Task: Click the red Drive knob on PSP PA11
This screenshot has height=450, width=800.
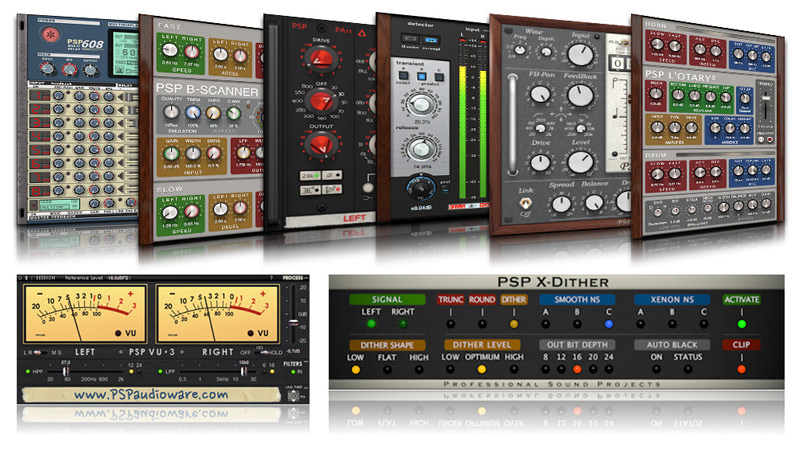Action: tap(320, 59)
